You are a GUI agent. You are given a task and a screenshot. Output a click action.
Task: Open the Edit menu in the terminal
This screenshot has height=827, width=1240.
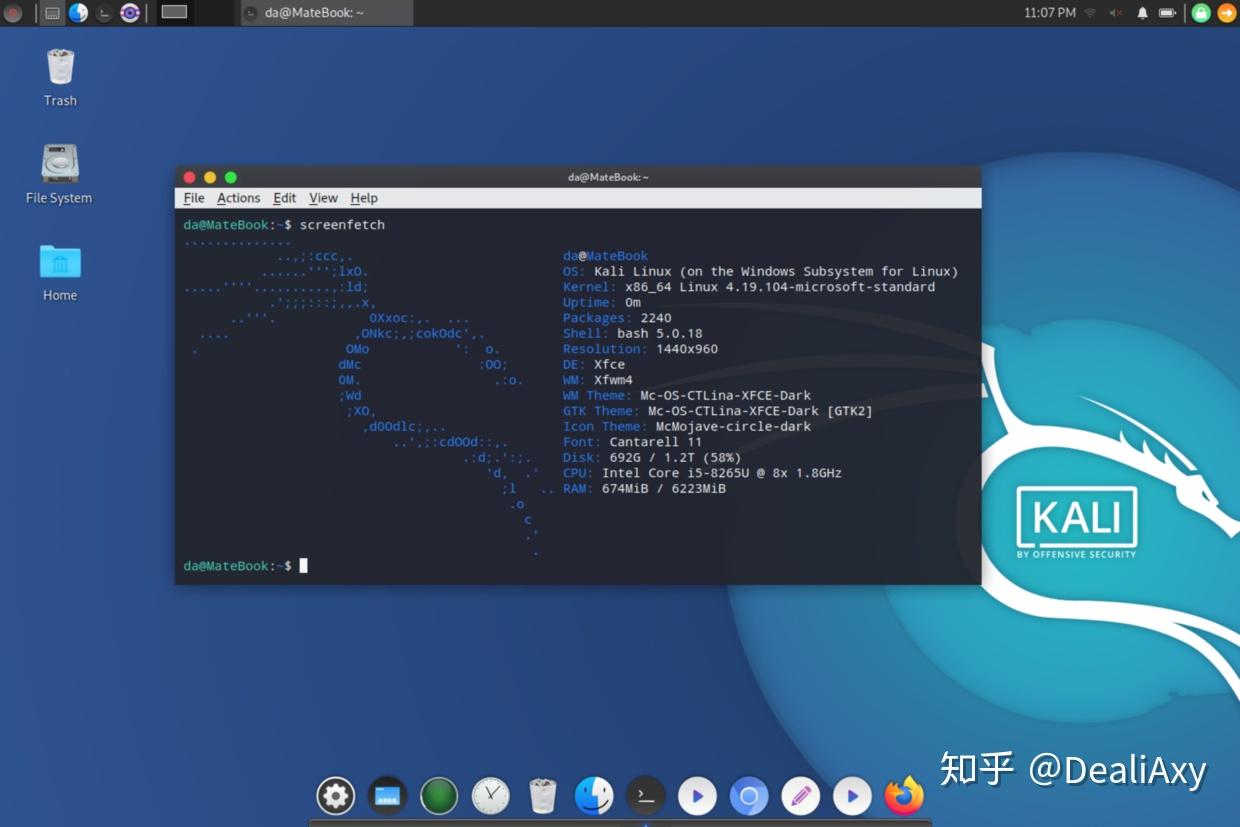[285, 198]
